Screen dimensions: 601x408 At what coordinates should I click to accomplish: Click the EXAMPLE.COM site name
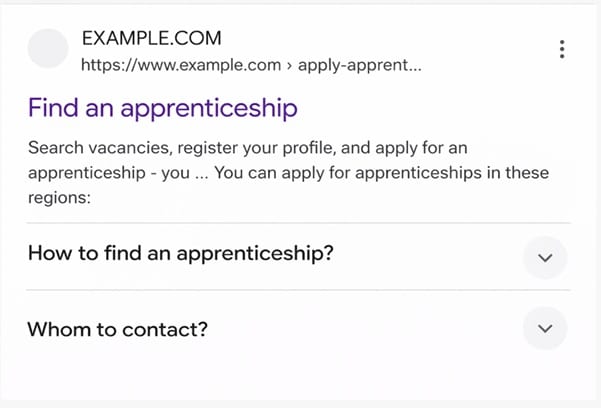150,39
